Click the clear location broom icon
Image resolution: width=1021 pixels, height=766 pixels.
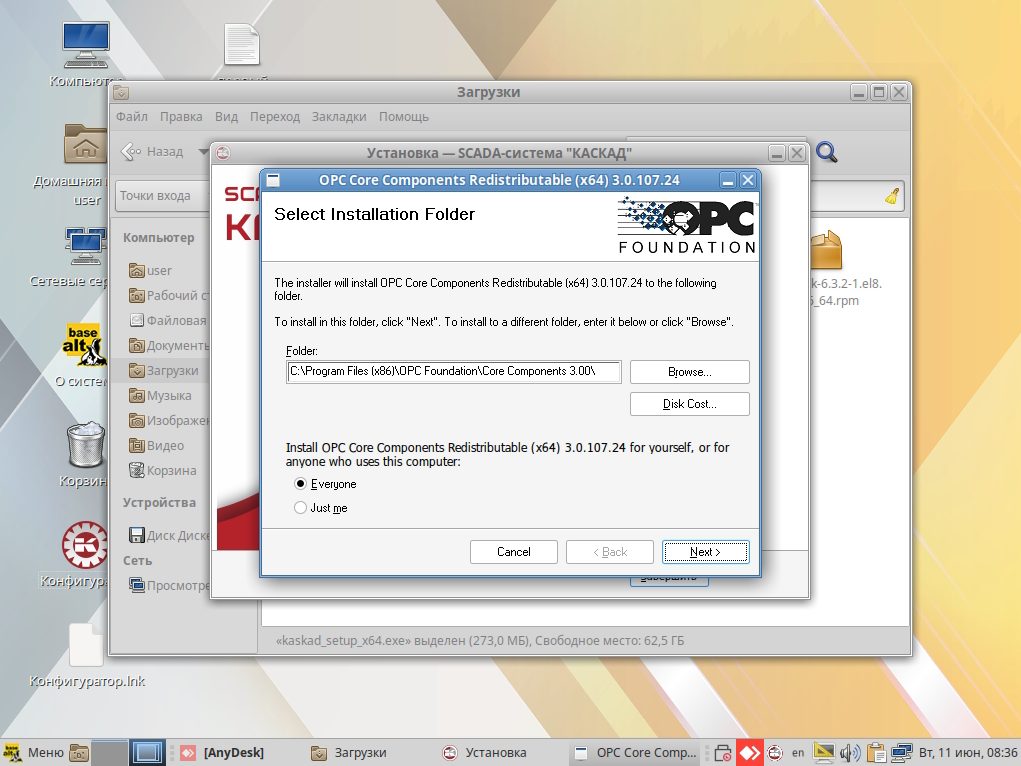(x=892, y=196)
